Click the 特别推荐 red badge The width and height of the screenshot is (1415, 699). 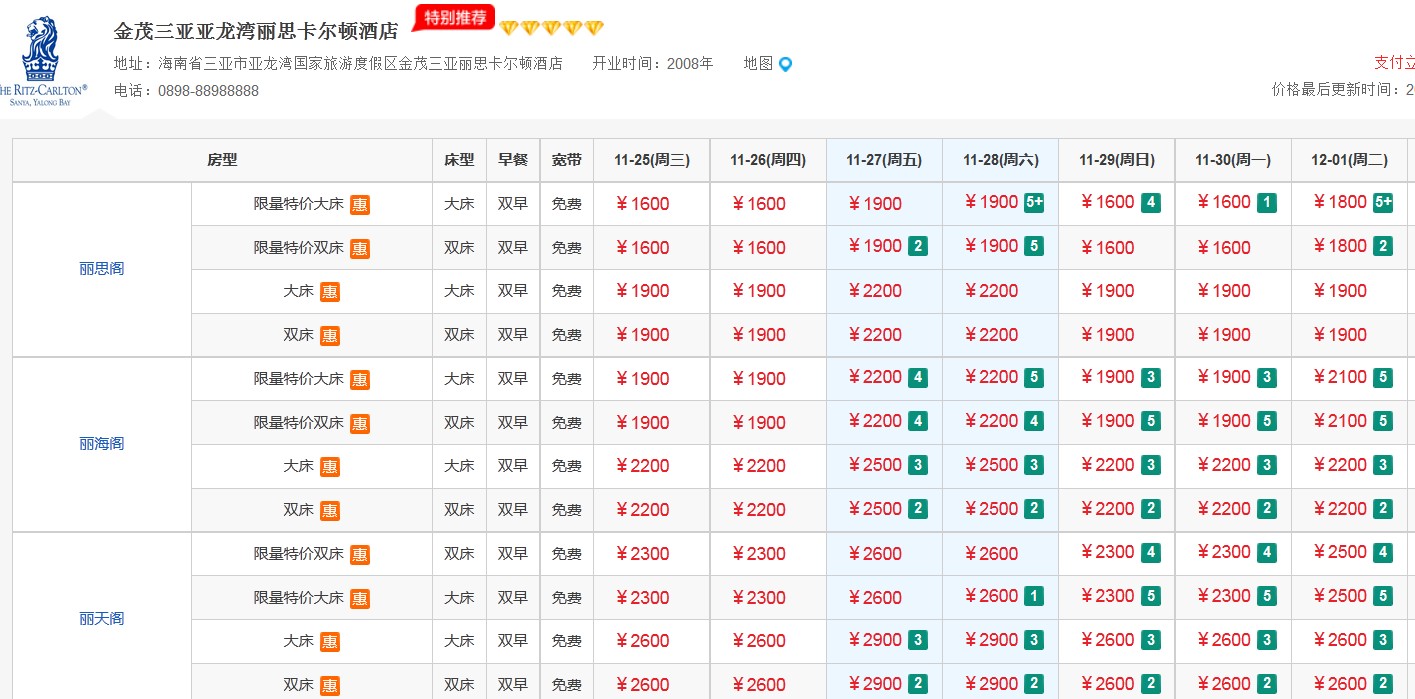click(454, 17)
